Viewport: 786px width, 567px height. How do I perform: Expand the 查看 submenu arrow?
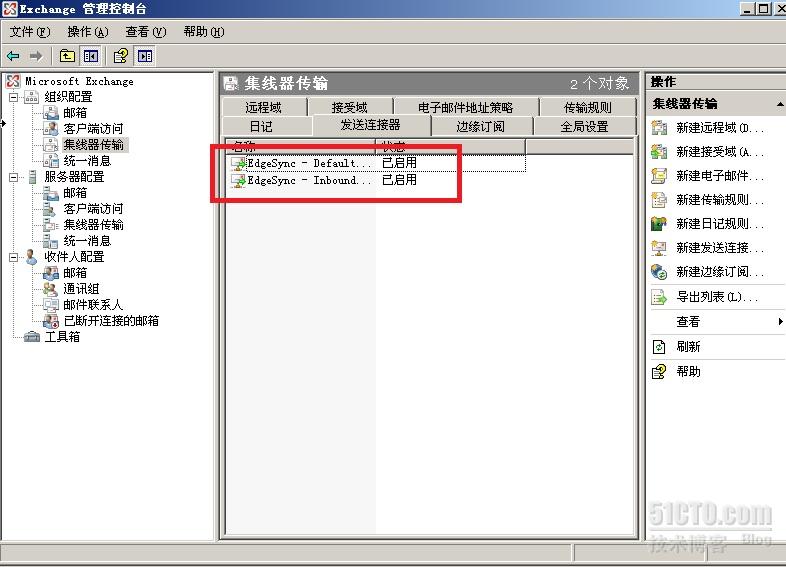(x=780, y=321)
